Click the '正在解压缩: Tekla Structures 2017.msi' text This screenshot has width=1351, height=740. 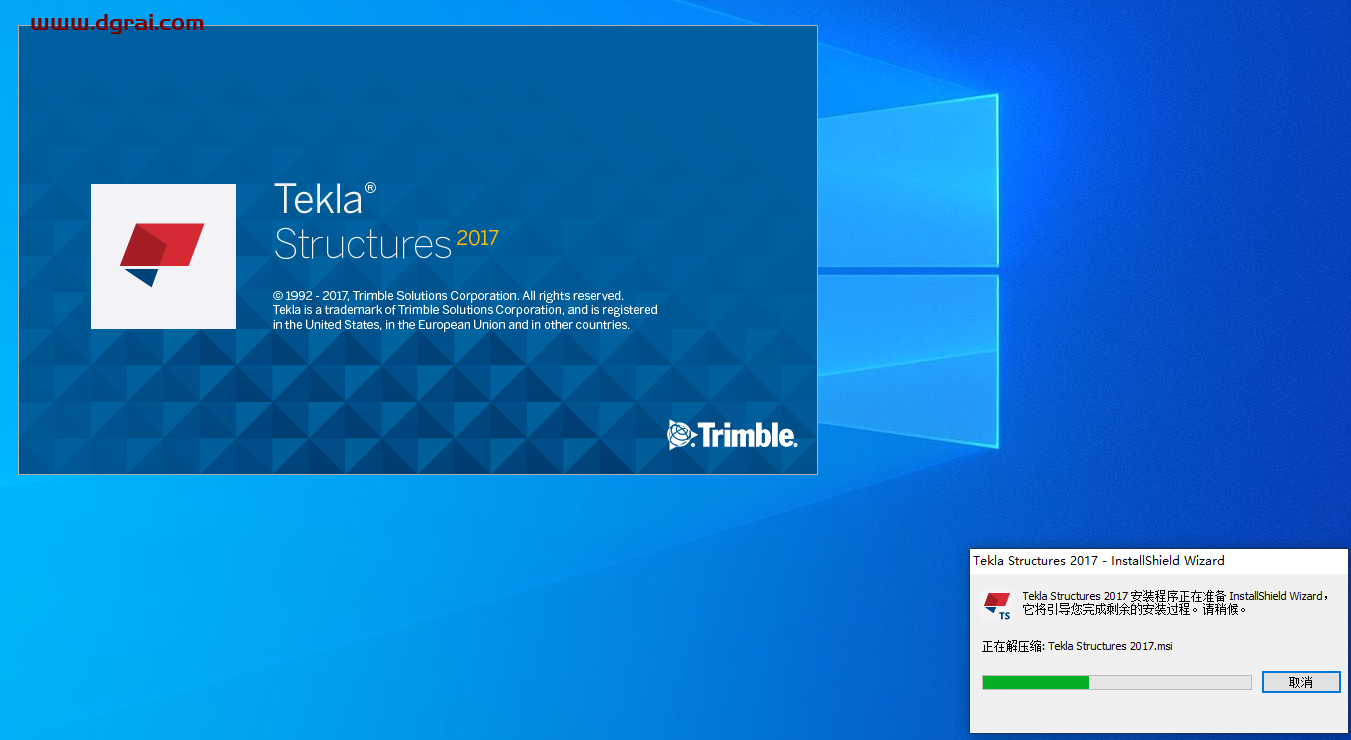tap(1077, 646)
